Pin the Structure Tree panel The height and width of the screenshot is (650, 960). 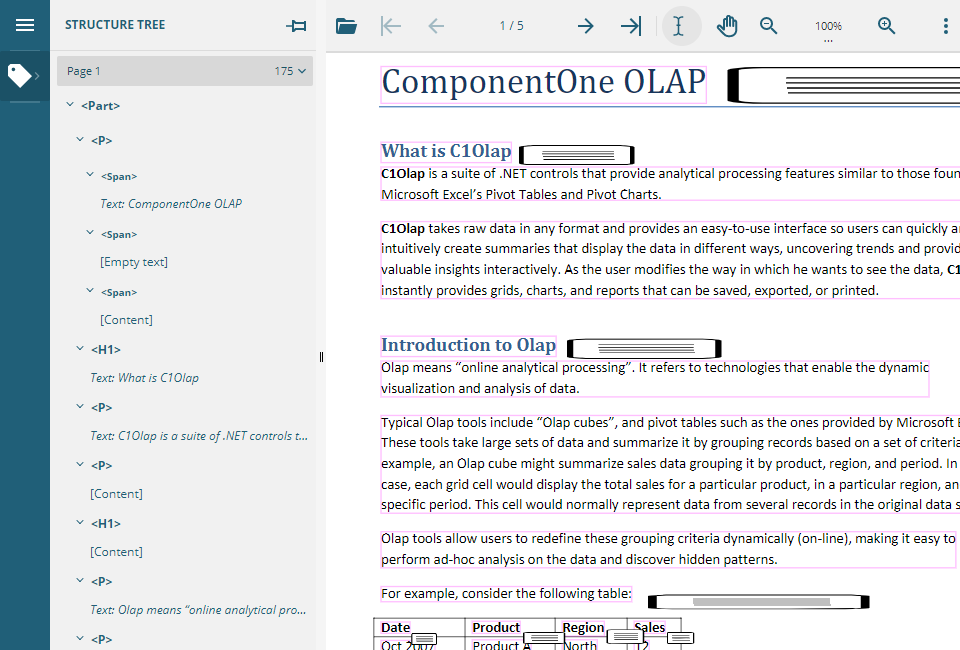pos(296,26)
